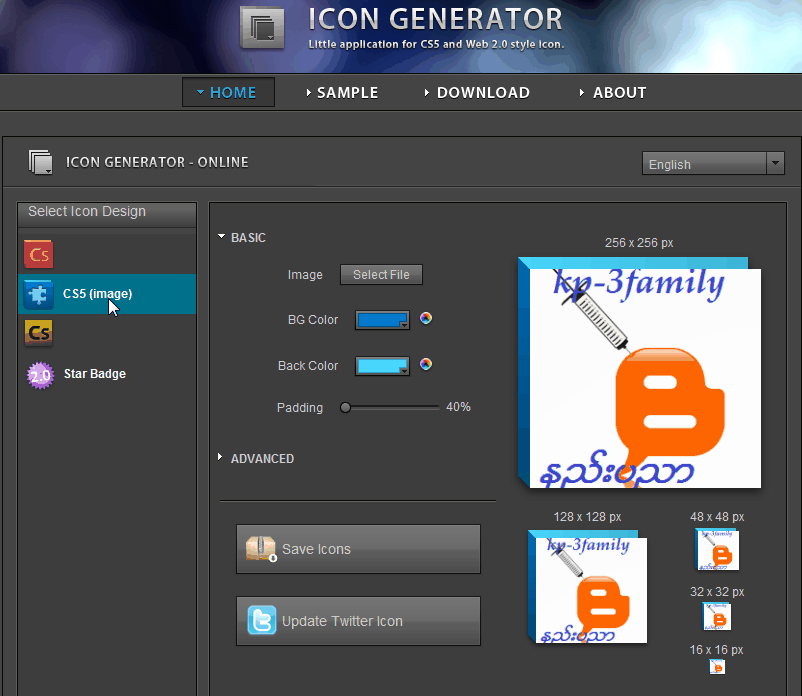802x696 pixels.
Task: Select the red CS icon design
Action: [38, 254]
